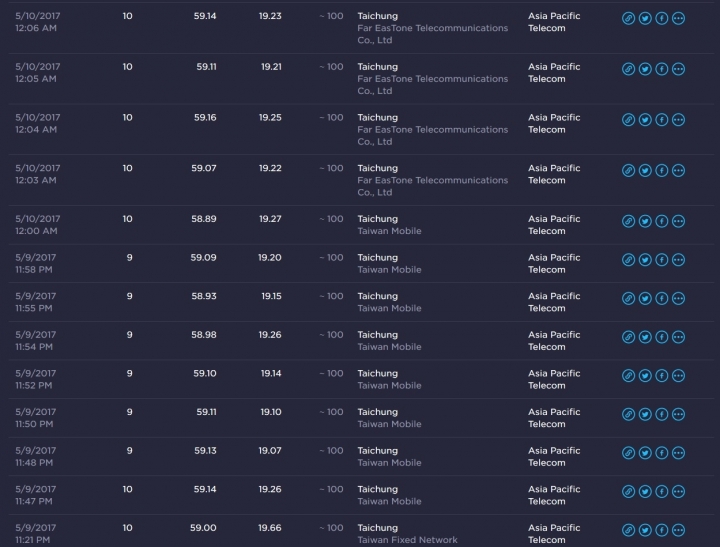Open more options for 11:54 PM result

click(x=679, y=337)
